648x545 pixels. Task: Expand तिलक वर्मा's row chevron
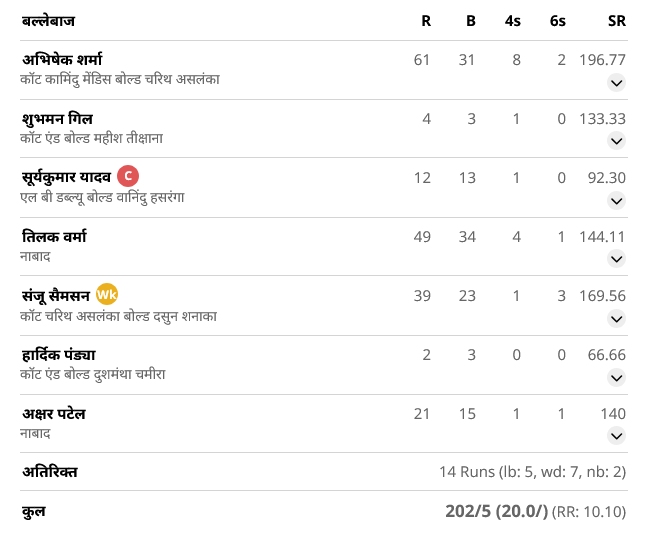[616, 260]
